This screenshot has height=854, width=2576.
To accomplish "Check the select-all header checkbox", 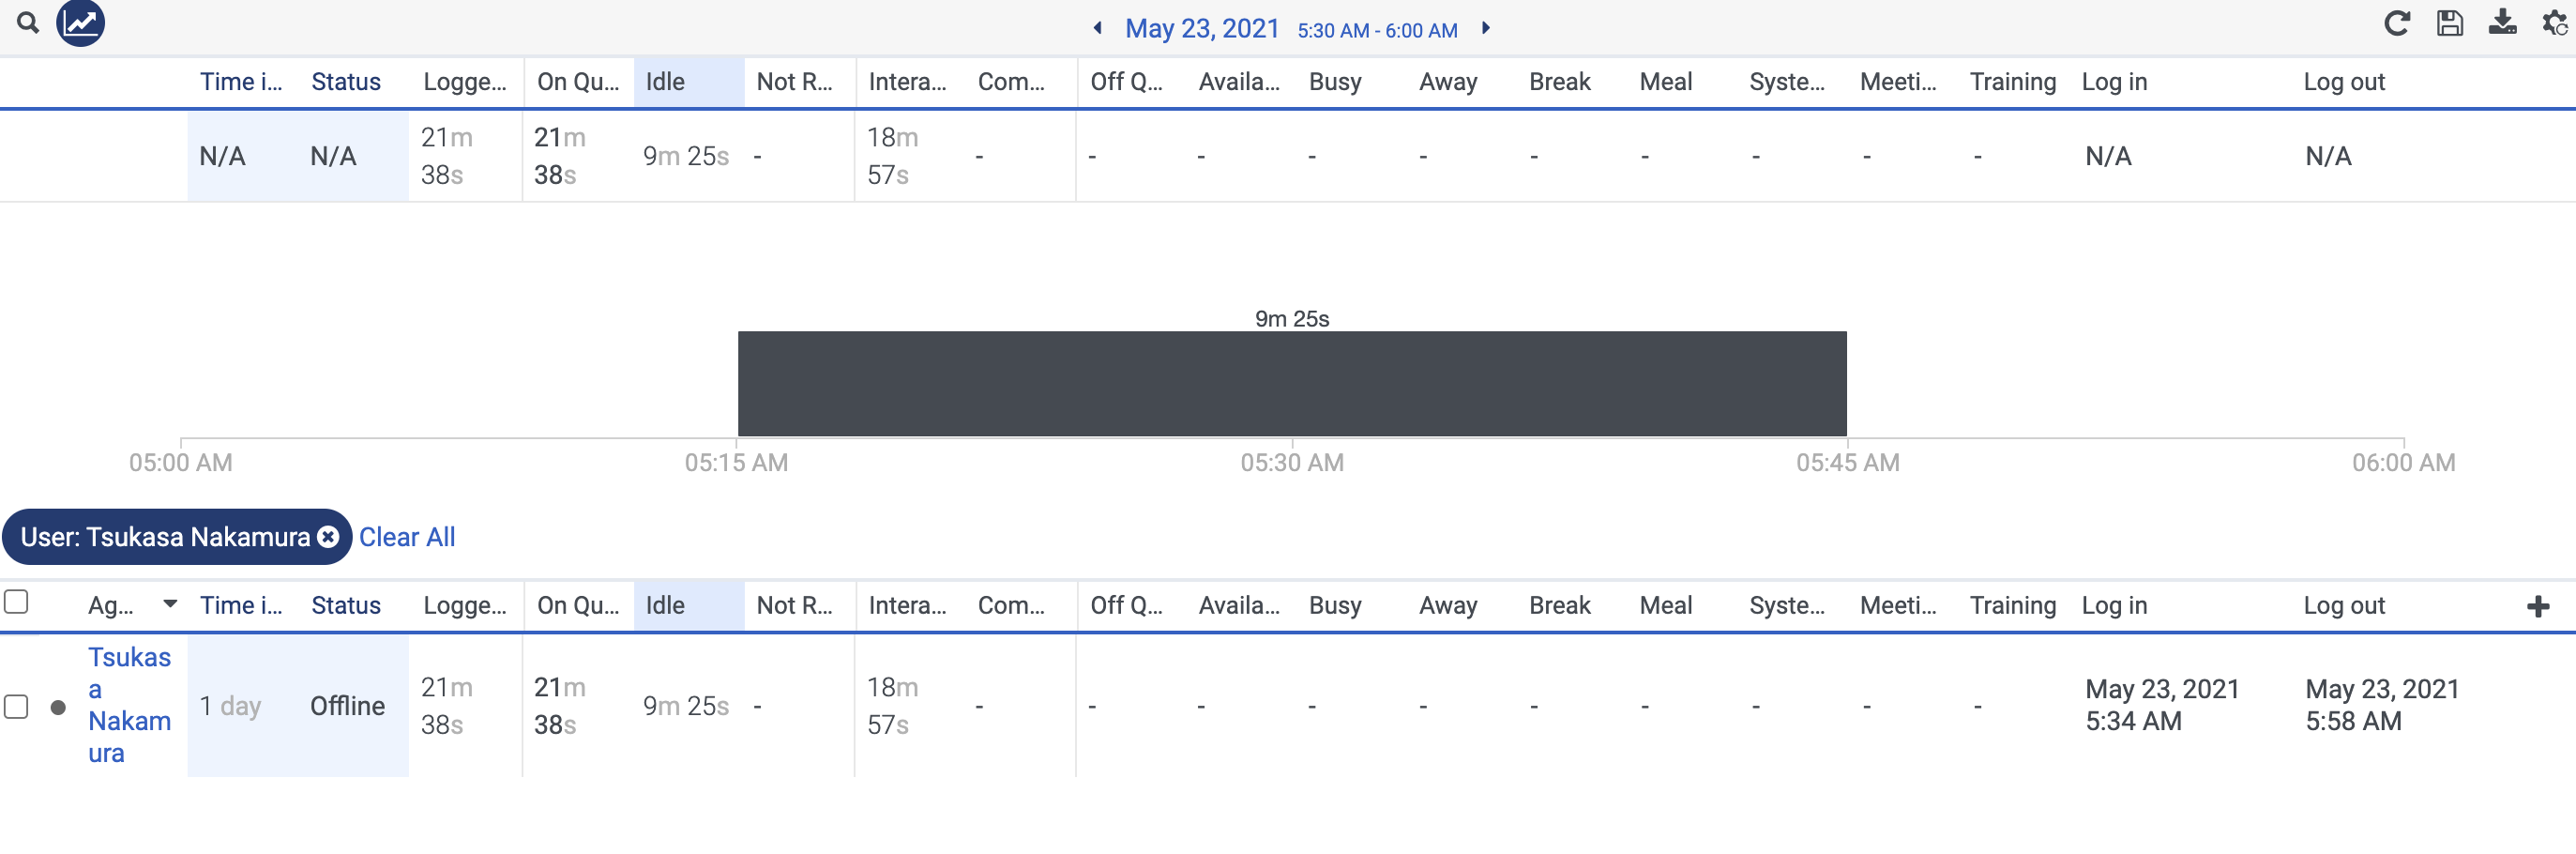I will tap(16, 602).
